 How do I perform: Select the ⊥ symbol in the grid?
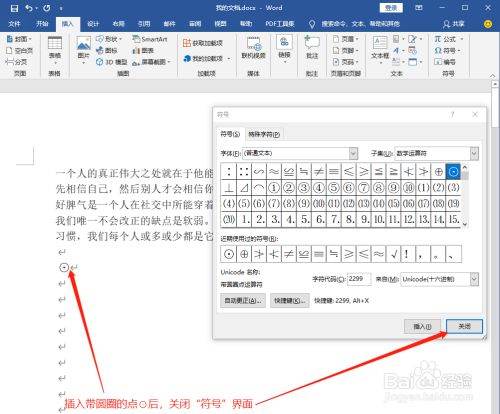pyautogui.click(x=229, y=188)
